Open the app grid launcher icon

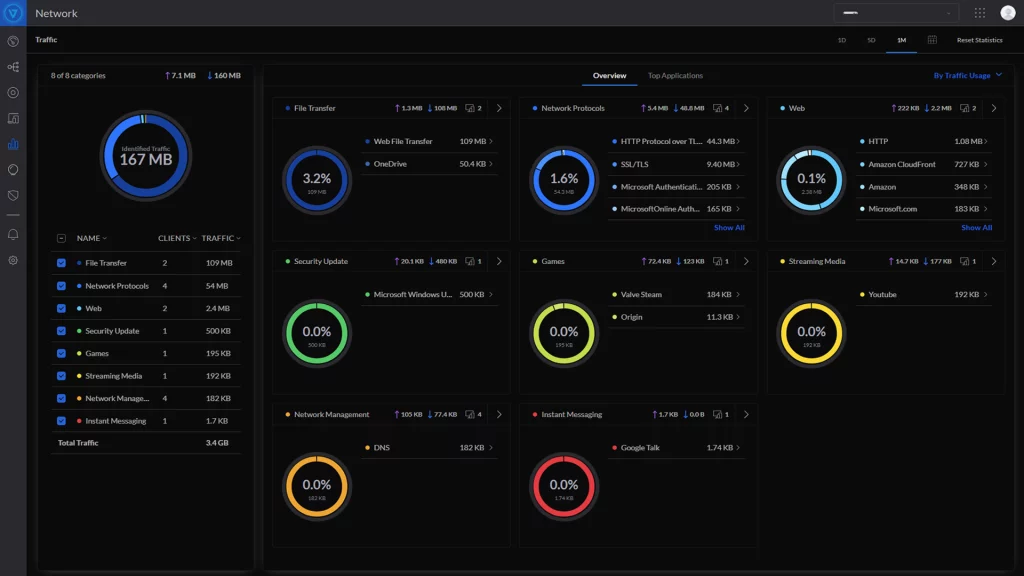pos(979,13)
